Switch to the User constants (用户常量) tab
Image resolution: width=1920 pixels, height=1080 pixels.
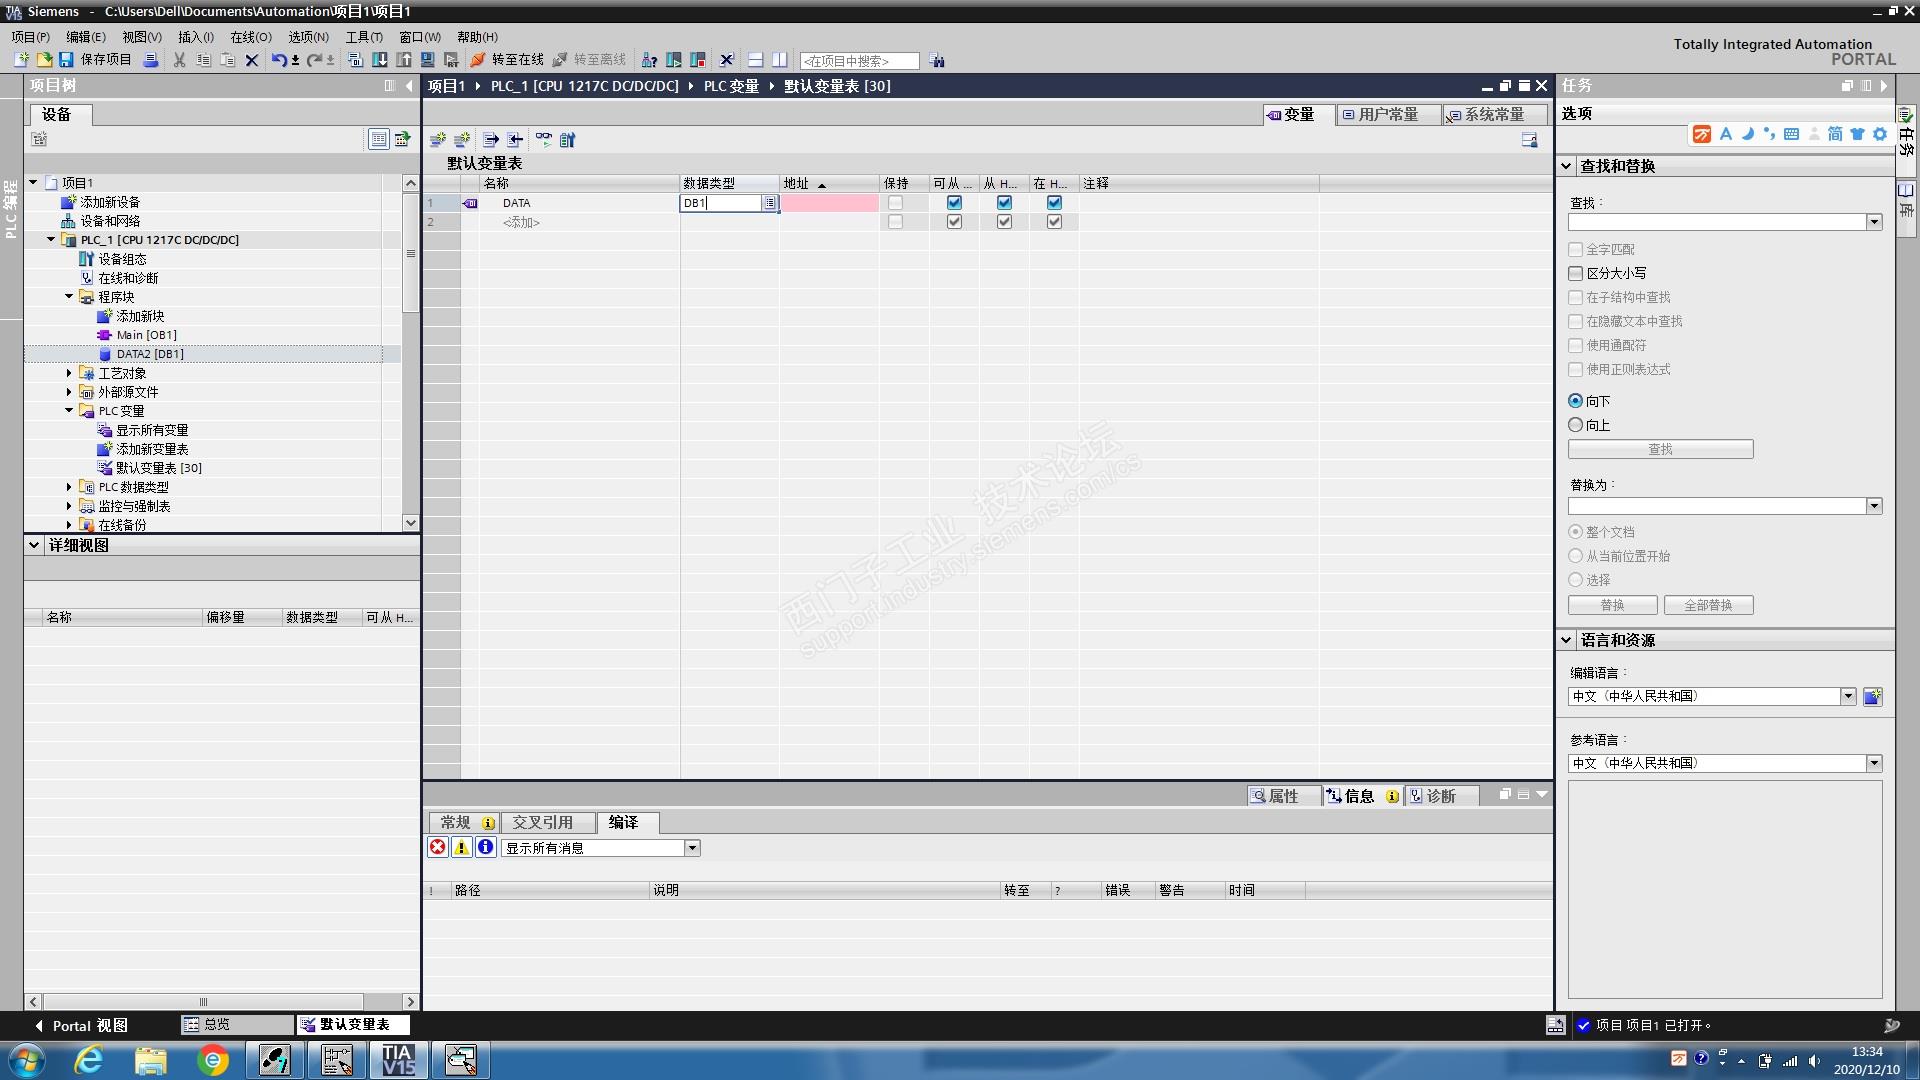click(x=1386, y=115)
